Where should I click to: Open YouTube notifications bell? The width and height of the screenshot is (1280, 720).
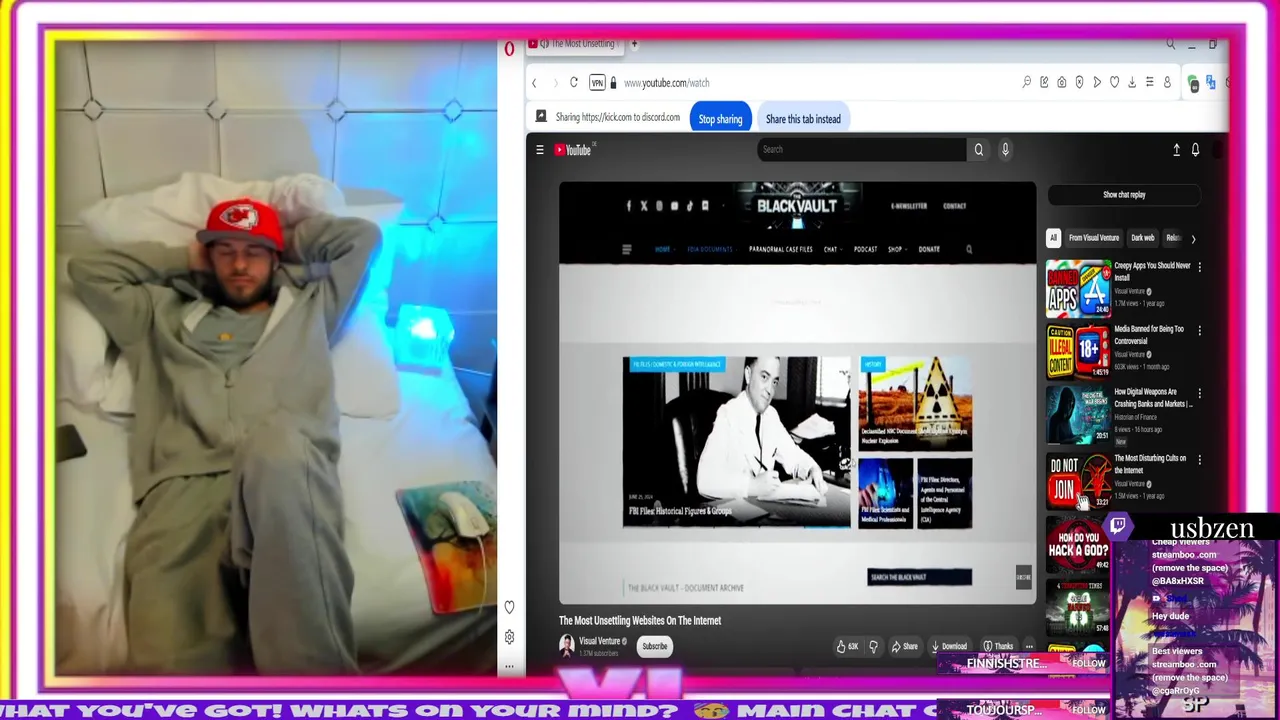tap(1195, 150)
